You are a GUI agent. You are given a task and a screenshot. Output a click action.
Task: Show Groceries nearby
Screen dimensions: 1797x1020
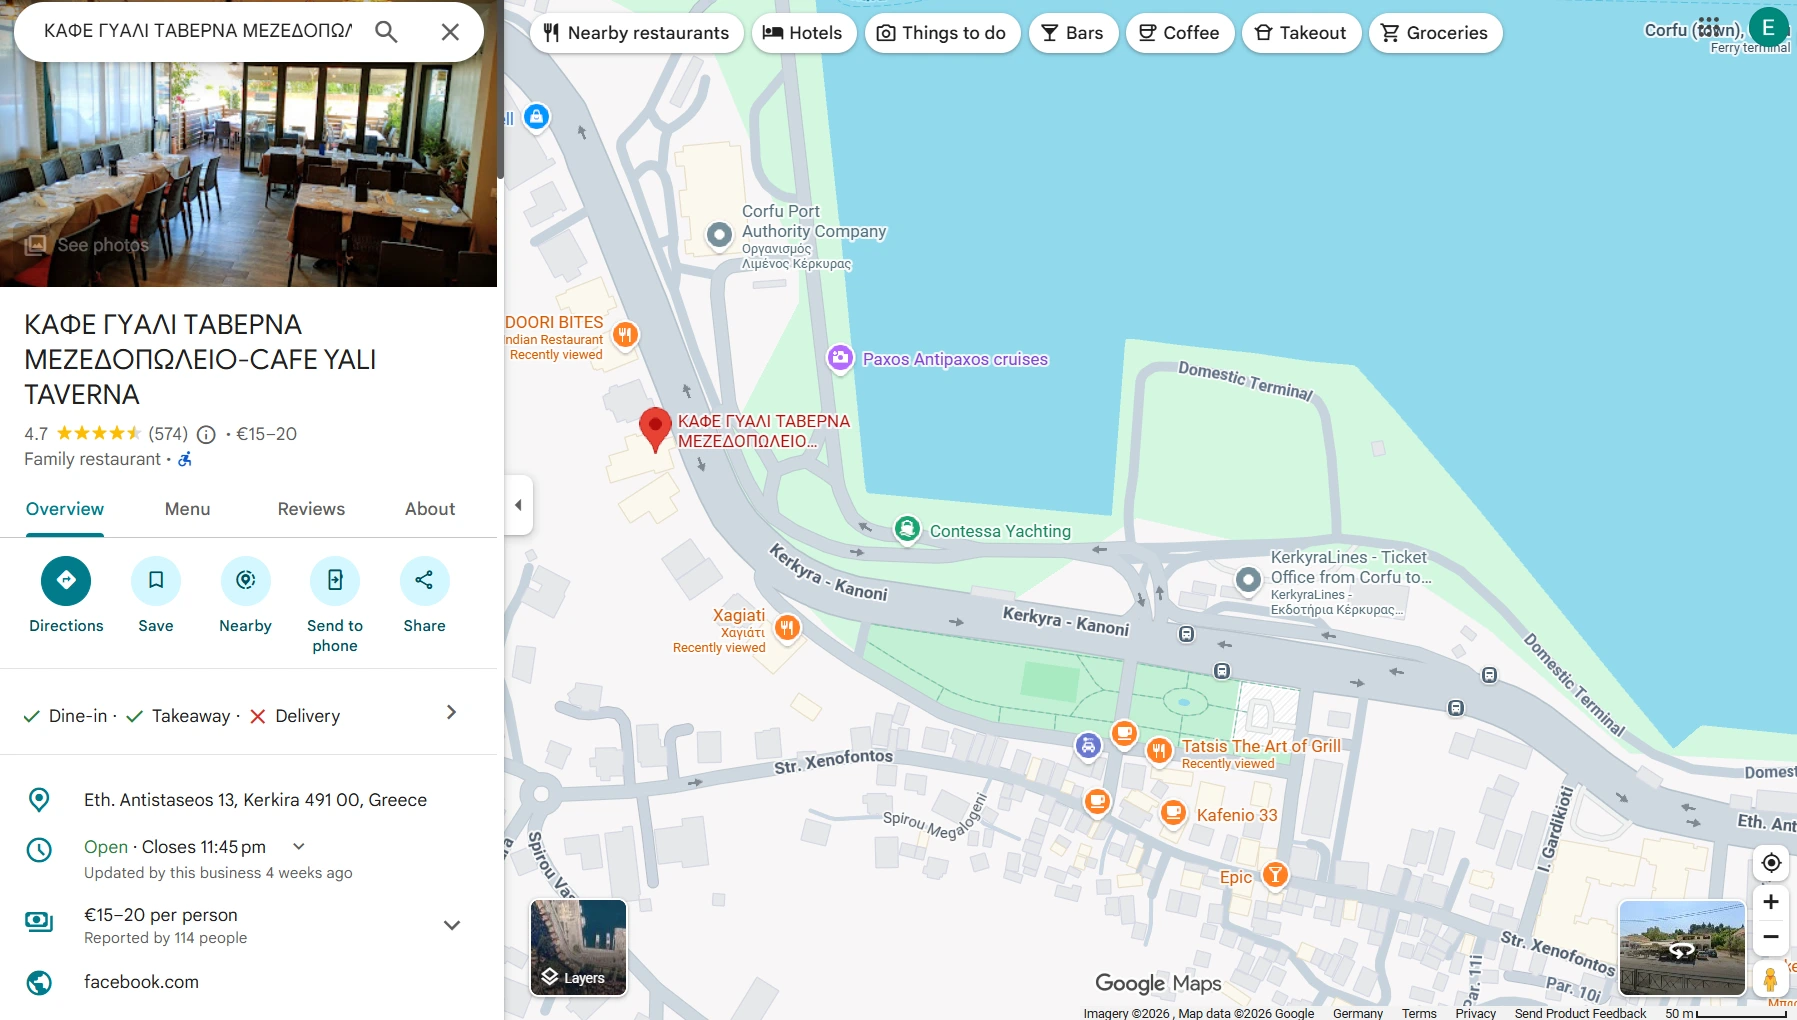click(1435, 33)
